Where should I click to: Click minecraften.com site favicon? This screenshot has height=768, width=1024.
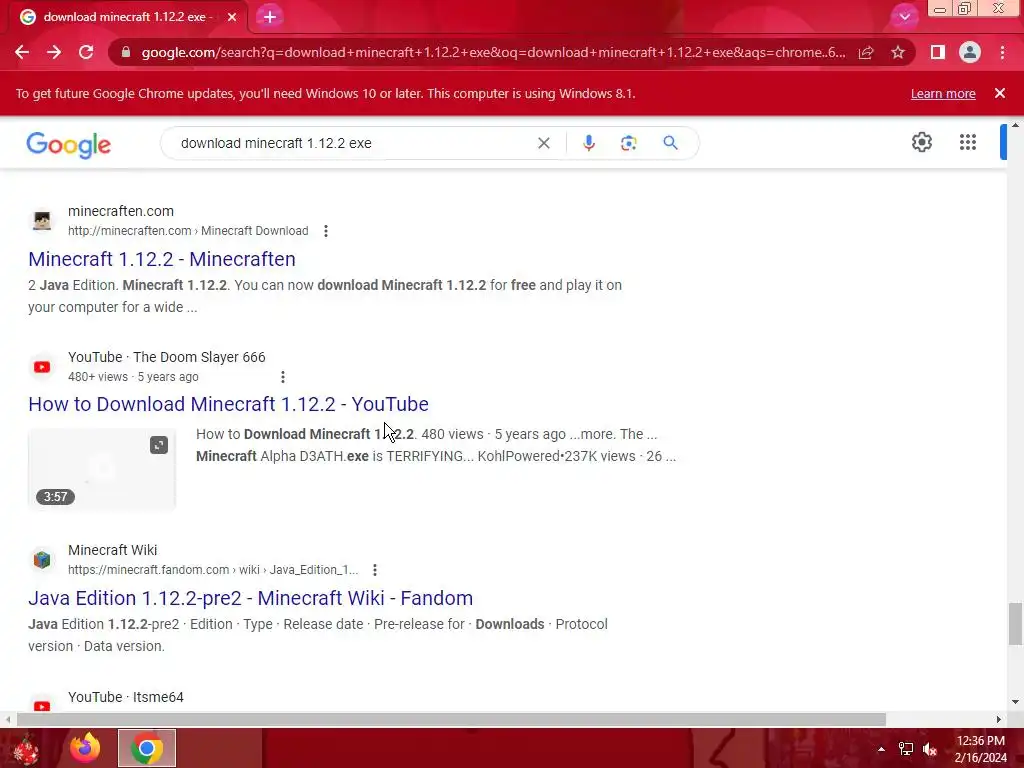tap(42, 221)
